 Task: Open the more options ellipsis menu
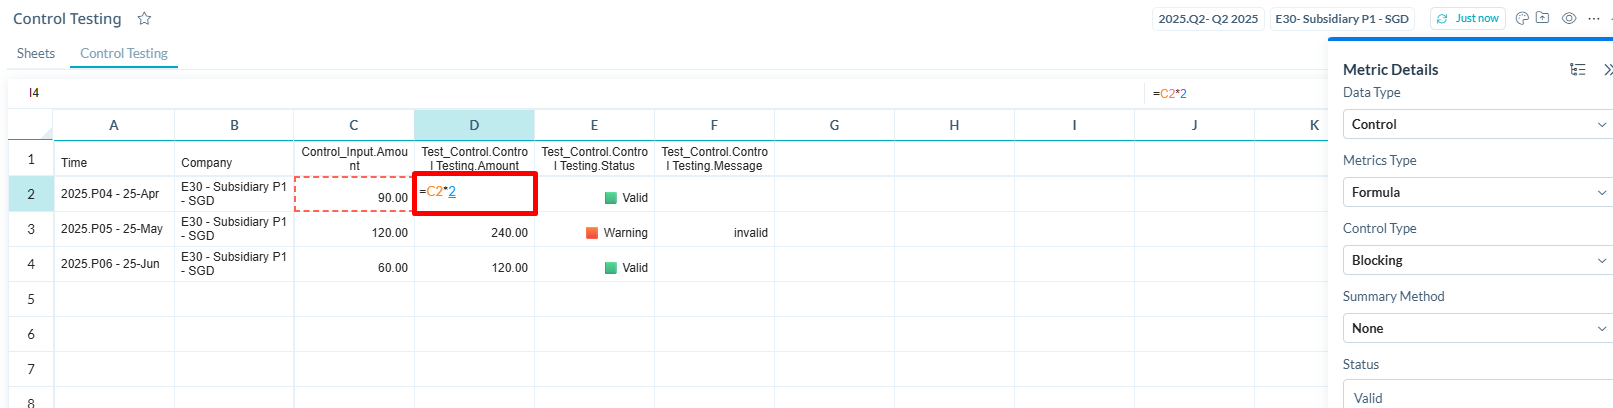[x=1594, y=18]
